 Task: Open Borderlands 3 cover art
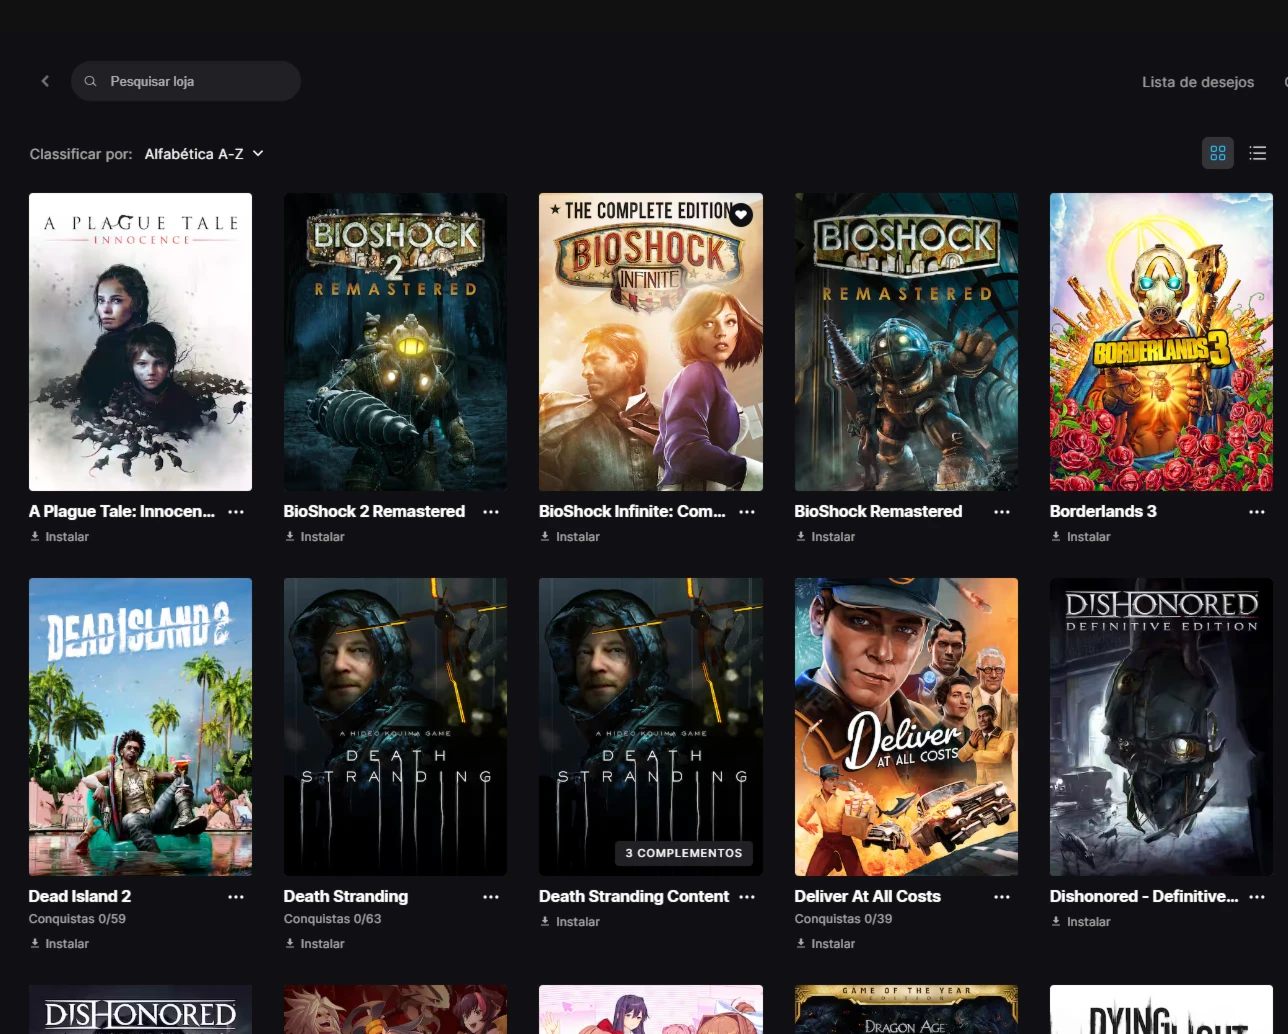[1161, 342]
